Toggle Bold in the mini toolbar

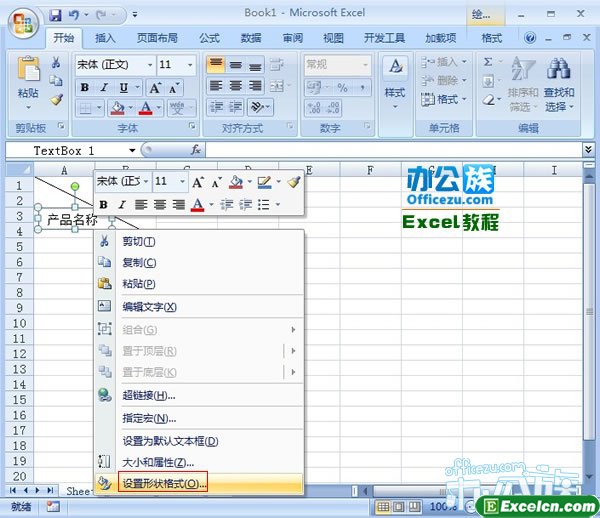pyautogui.click(x=103, y=205)
